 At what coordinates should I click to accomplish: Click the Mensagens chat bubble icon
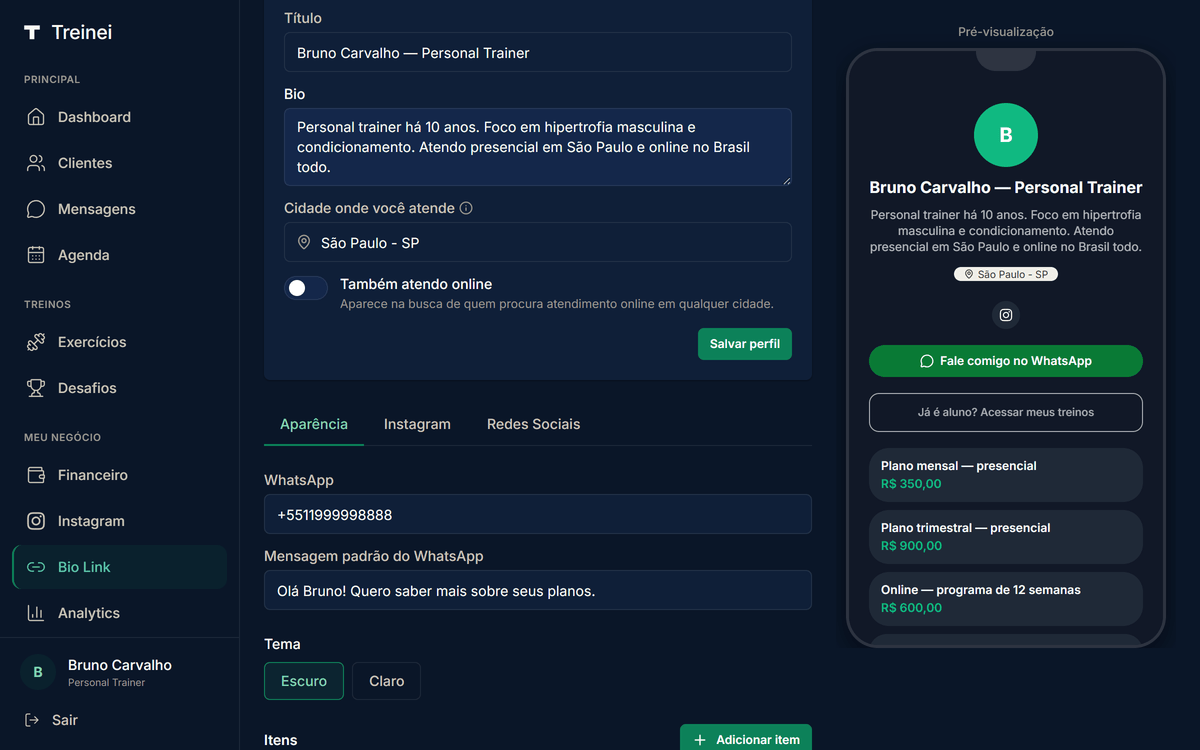[36, 209]
